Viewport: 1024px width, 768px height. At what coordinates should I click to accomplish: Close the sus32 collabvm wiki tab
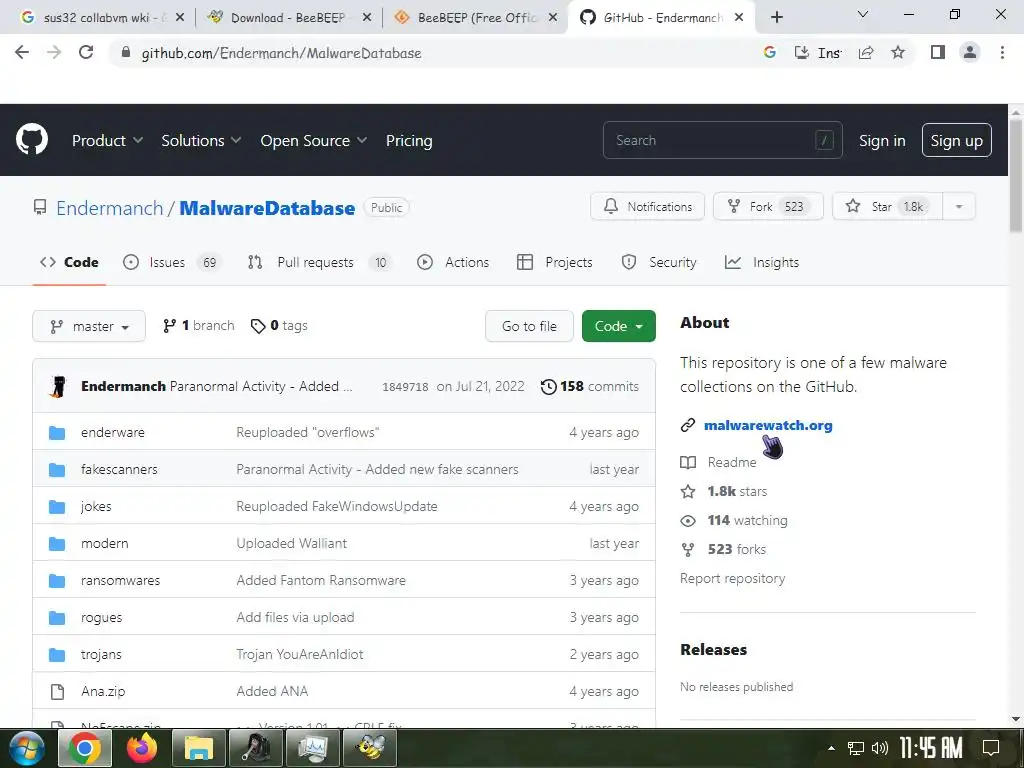click(180, 17)
